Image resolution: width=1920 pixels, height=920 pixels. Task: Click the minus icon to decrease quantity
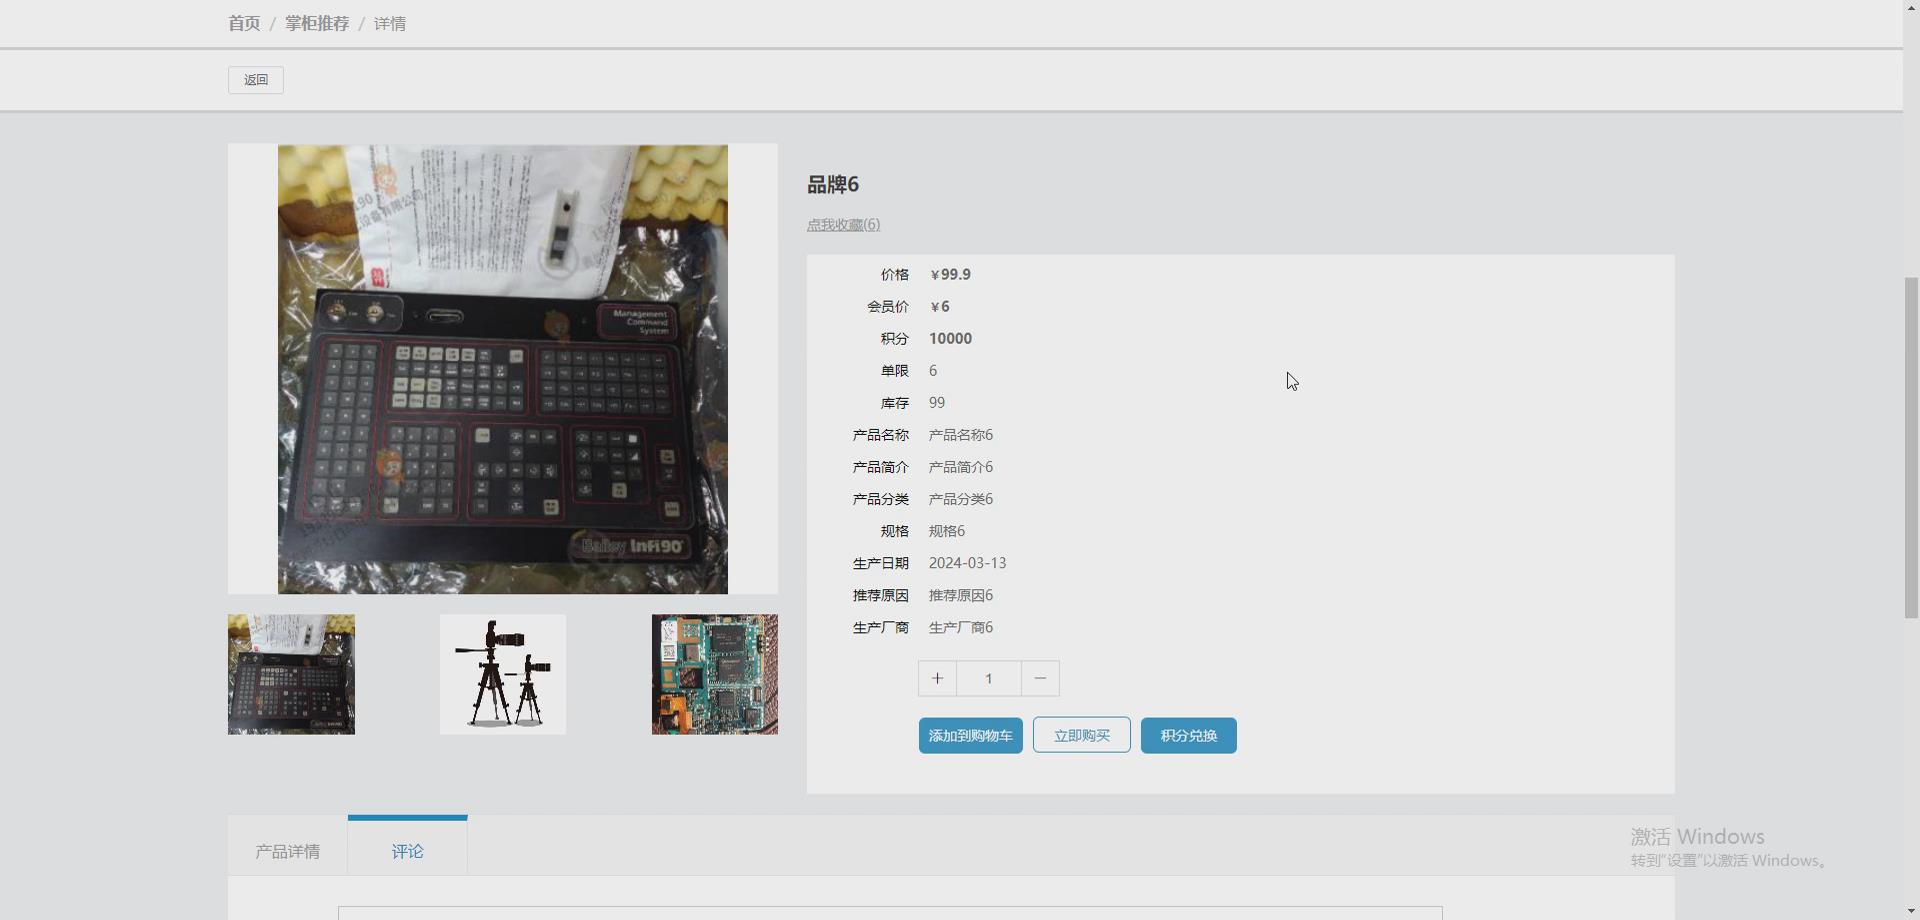click(1039, 678)
